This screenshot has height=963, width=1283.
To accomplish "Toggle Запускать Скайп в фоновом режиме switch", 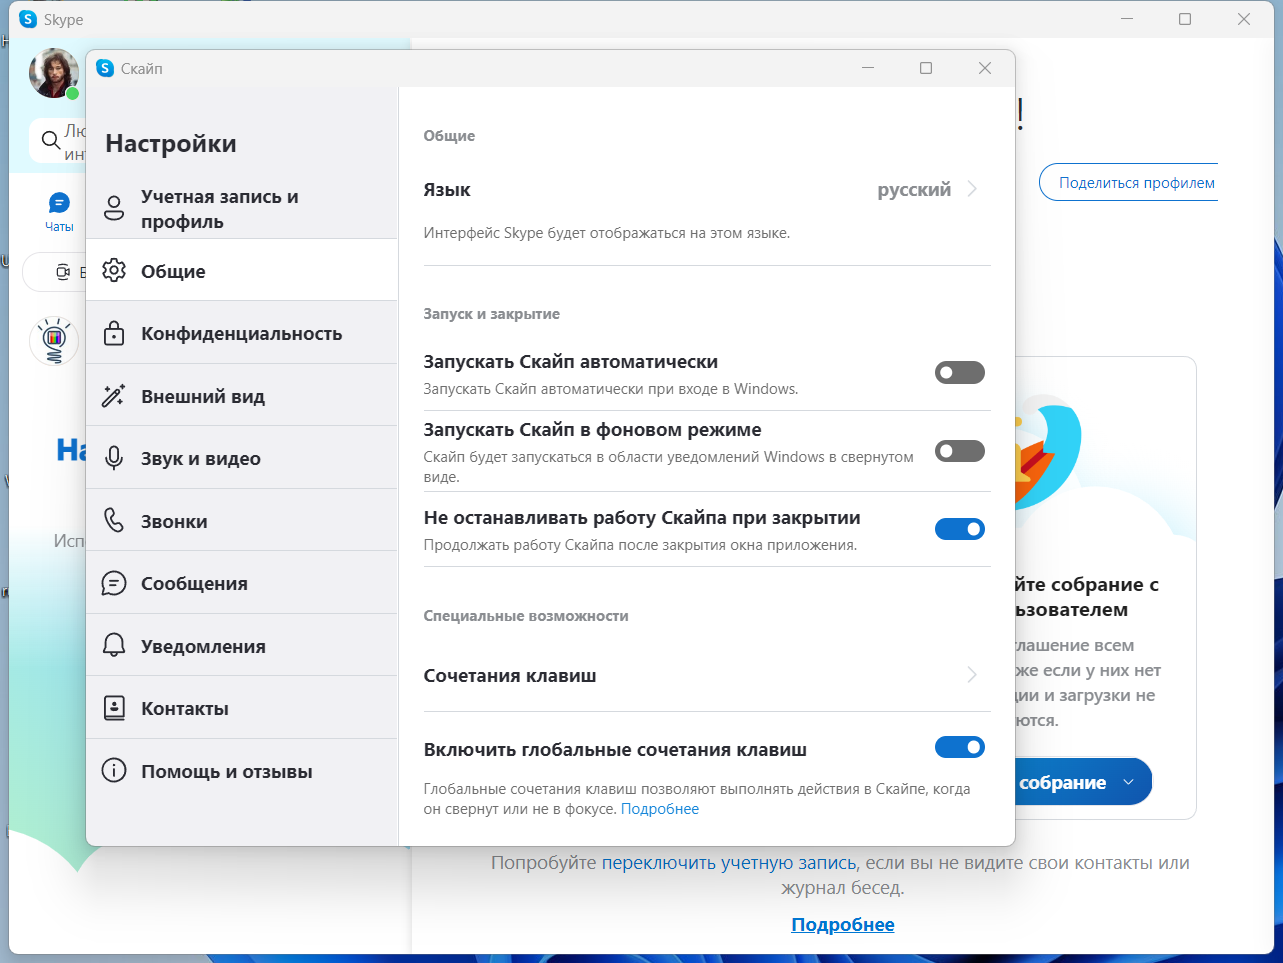I will [960, 451].
